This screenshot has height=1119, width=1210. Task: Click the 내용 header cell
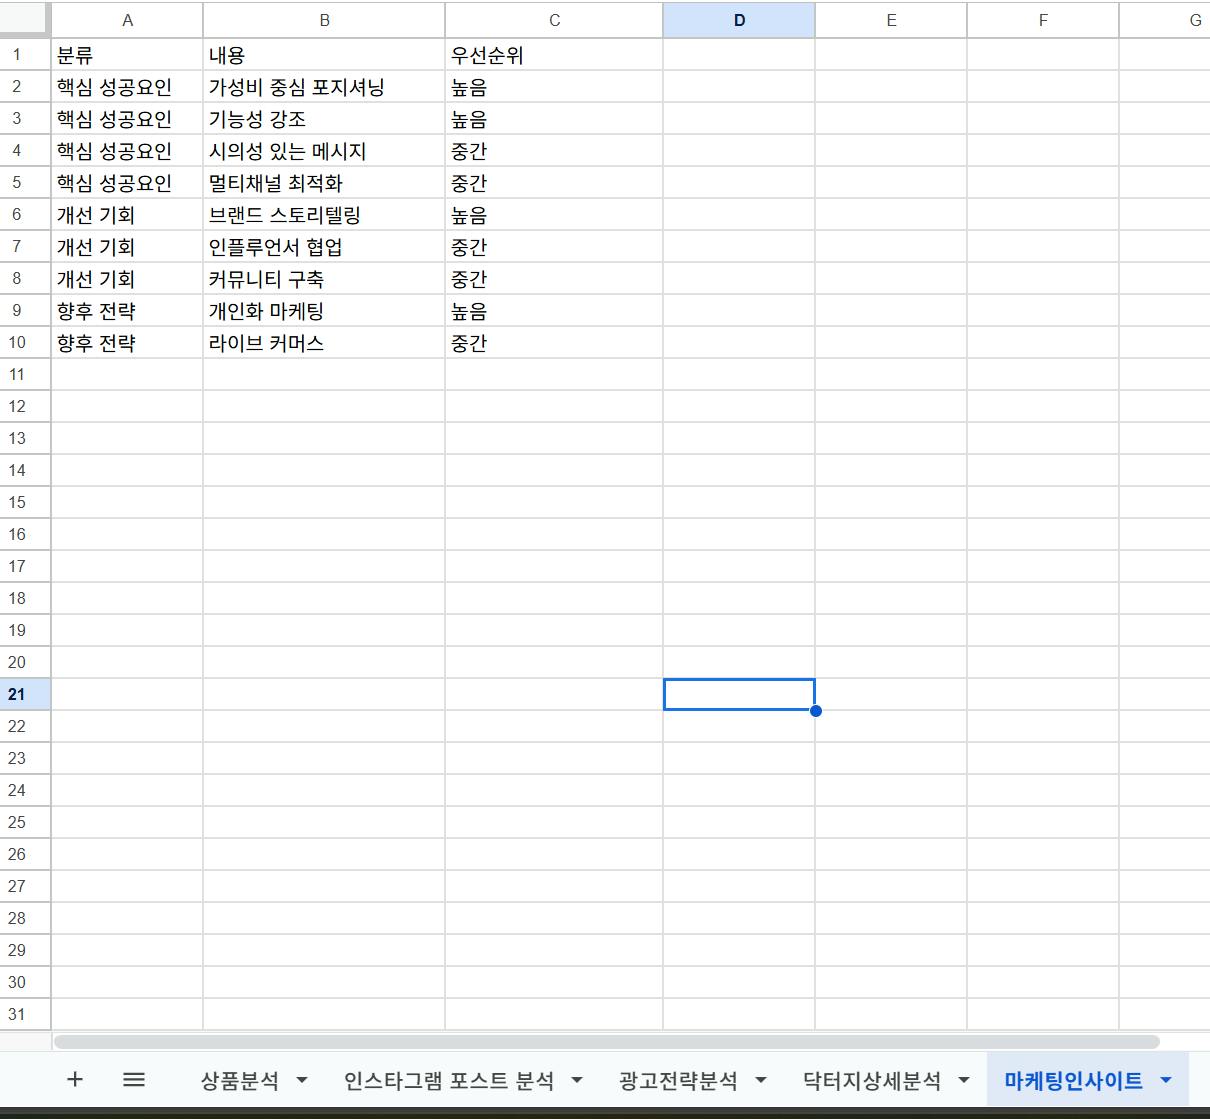[324, 55]
